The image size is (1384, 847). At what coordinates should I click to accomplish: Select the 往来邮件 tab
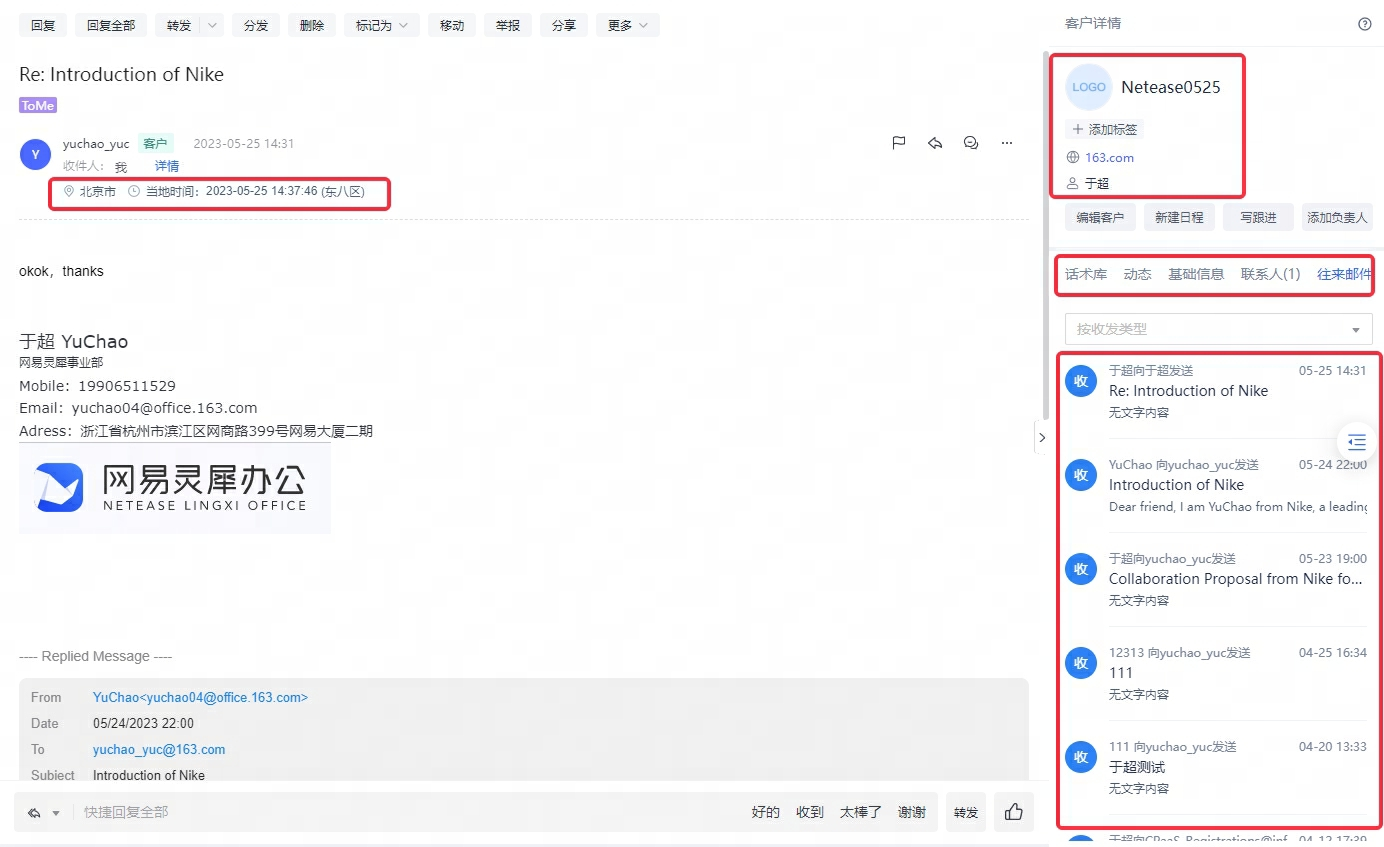coord(1344,274)
